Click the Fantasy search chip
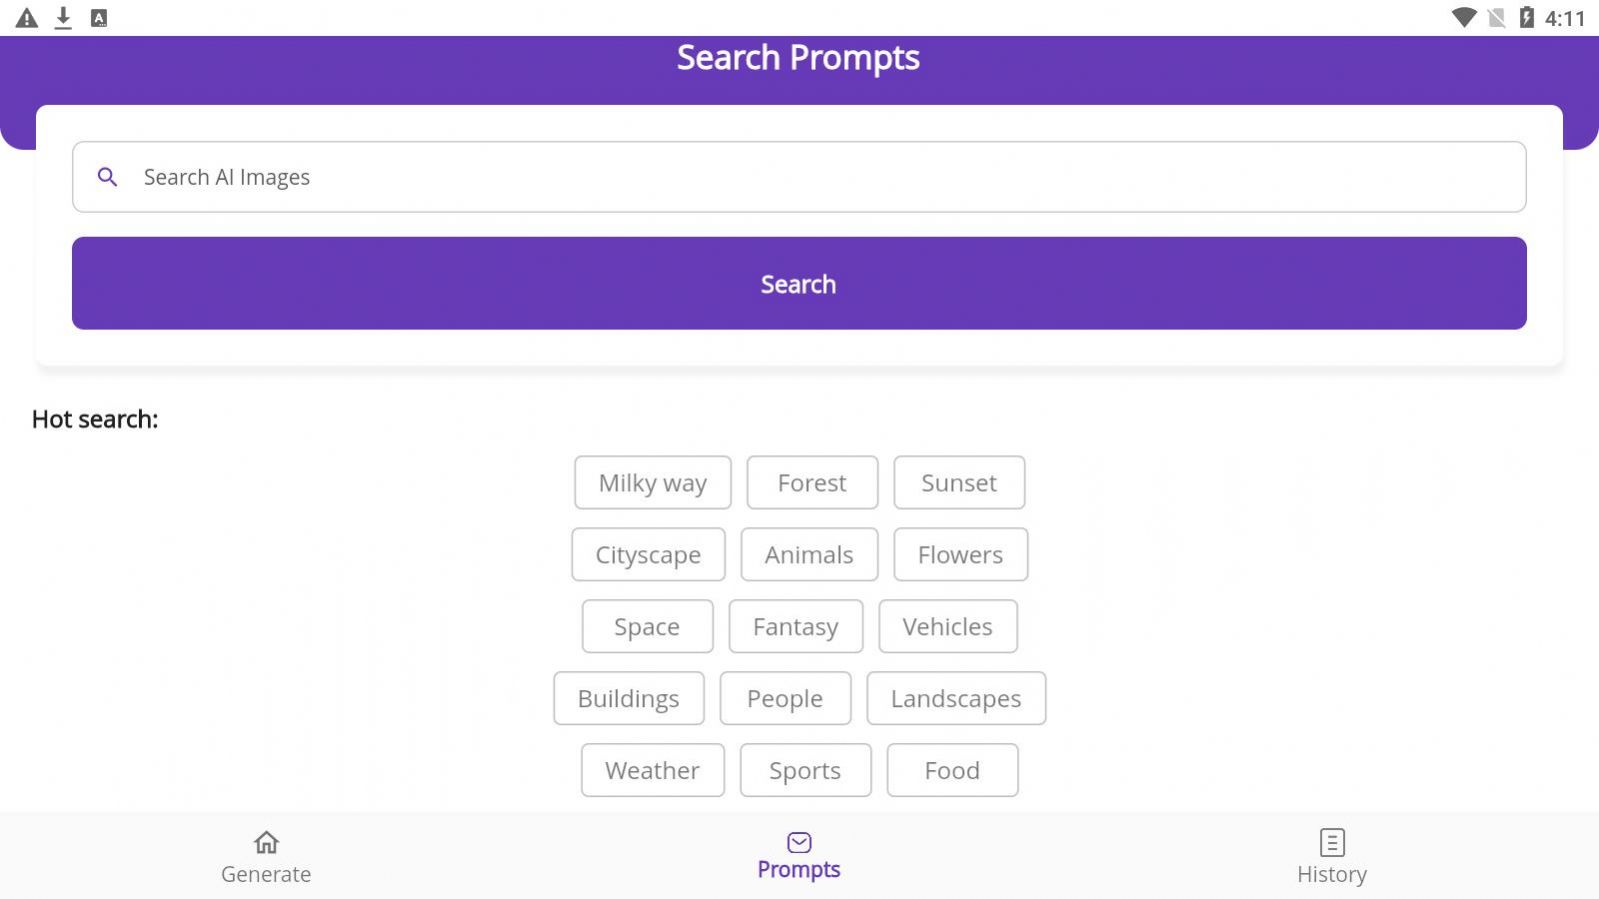 point(795,626)
